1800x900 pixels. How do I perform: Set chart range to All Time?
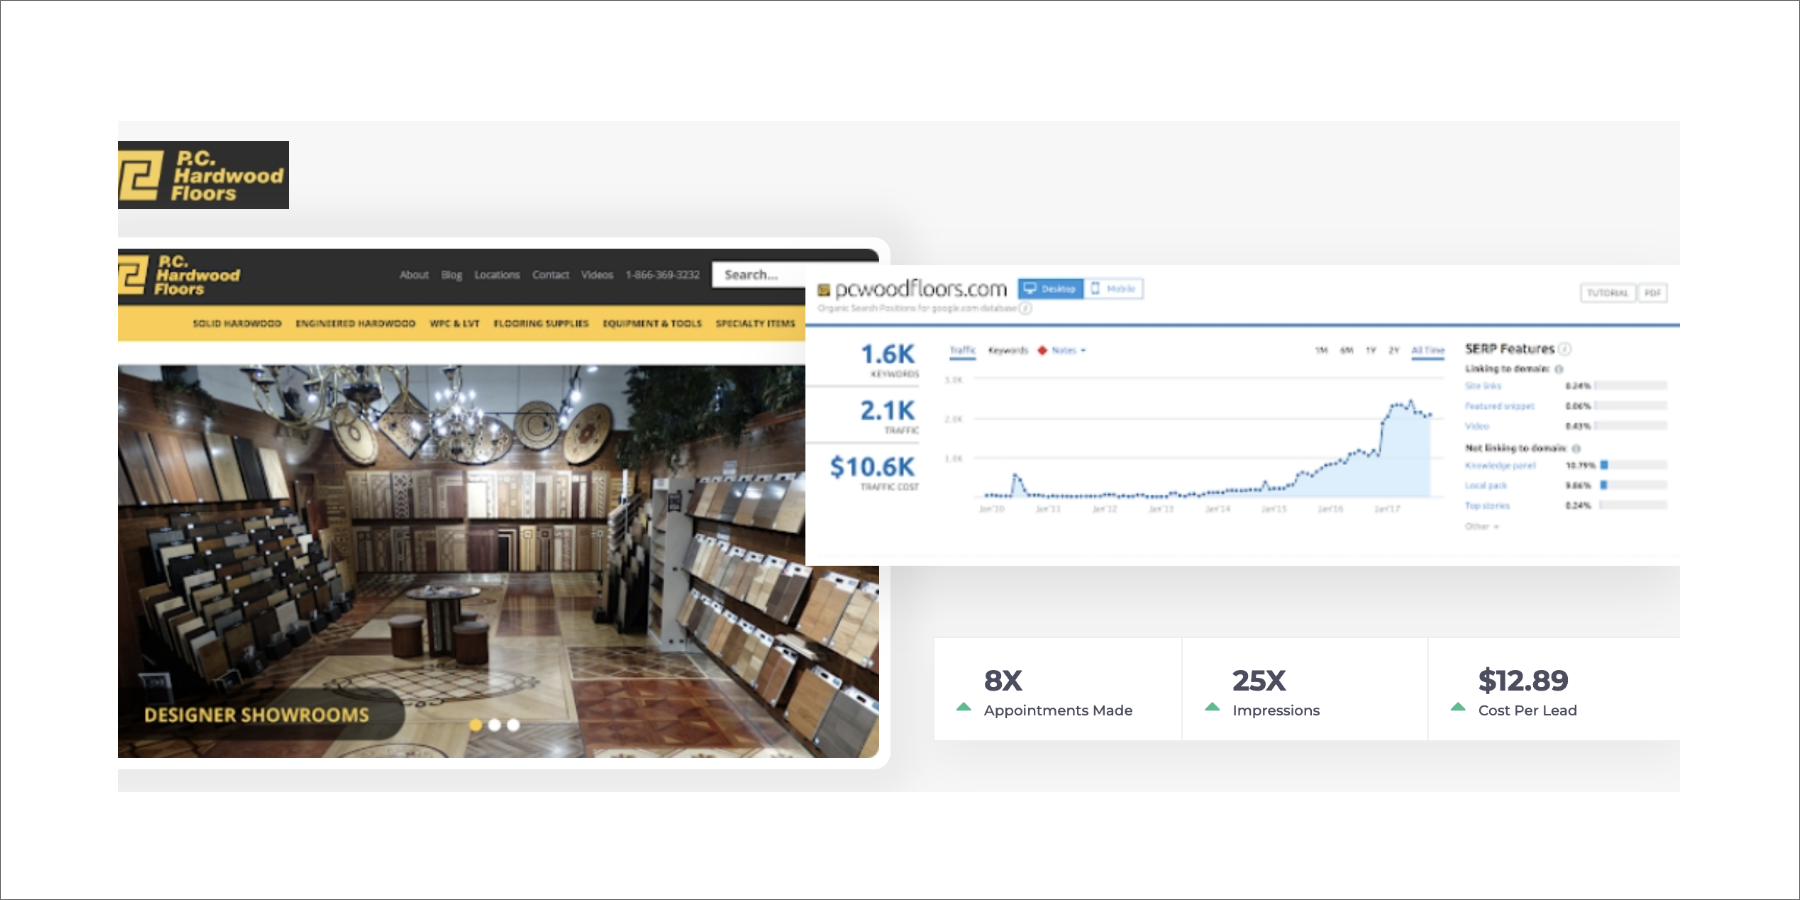1428,350
